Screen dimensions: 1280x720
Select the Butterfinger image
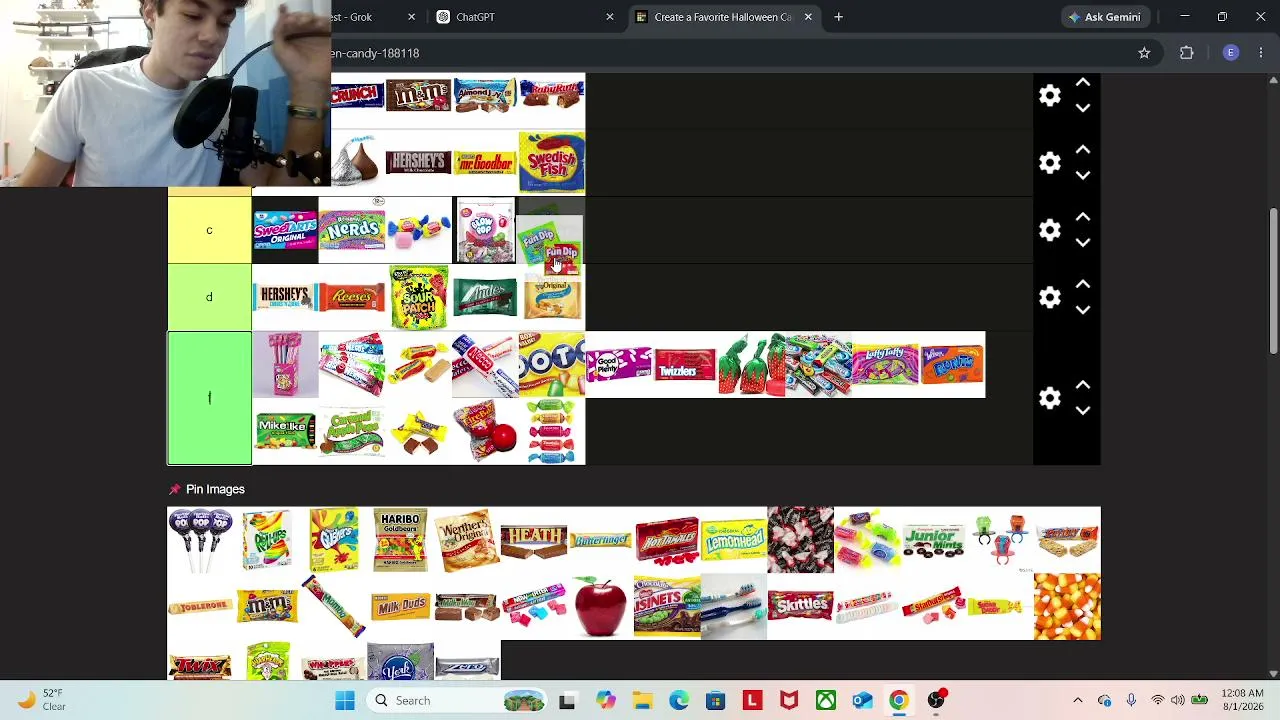click(x=600, y=540)
